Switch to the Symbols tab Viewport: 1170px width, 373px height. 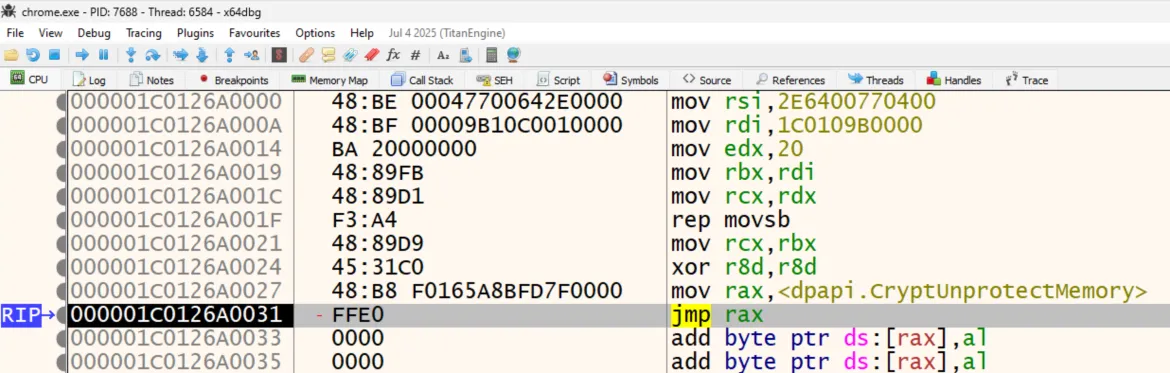[631, 80]
